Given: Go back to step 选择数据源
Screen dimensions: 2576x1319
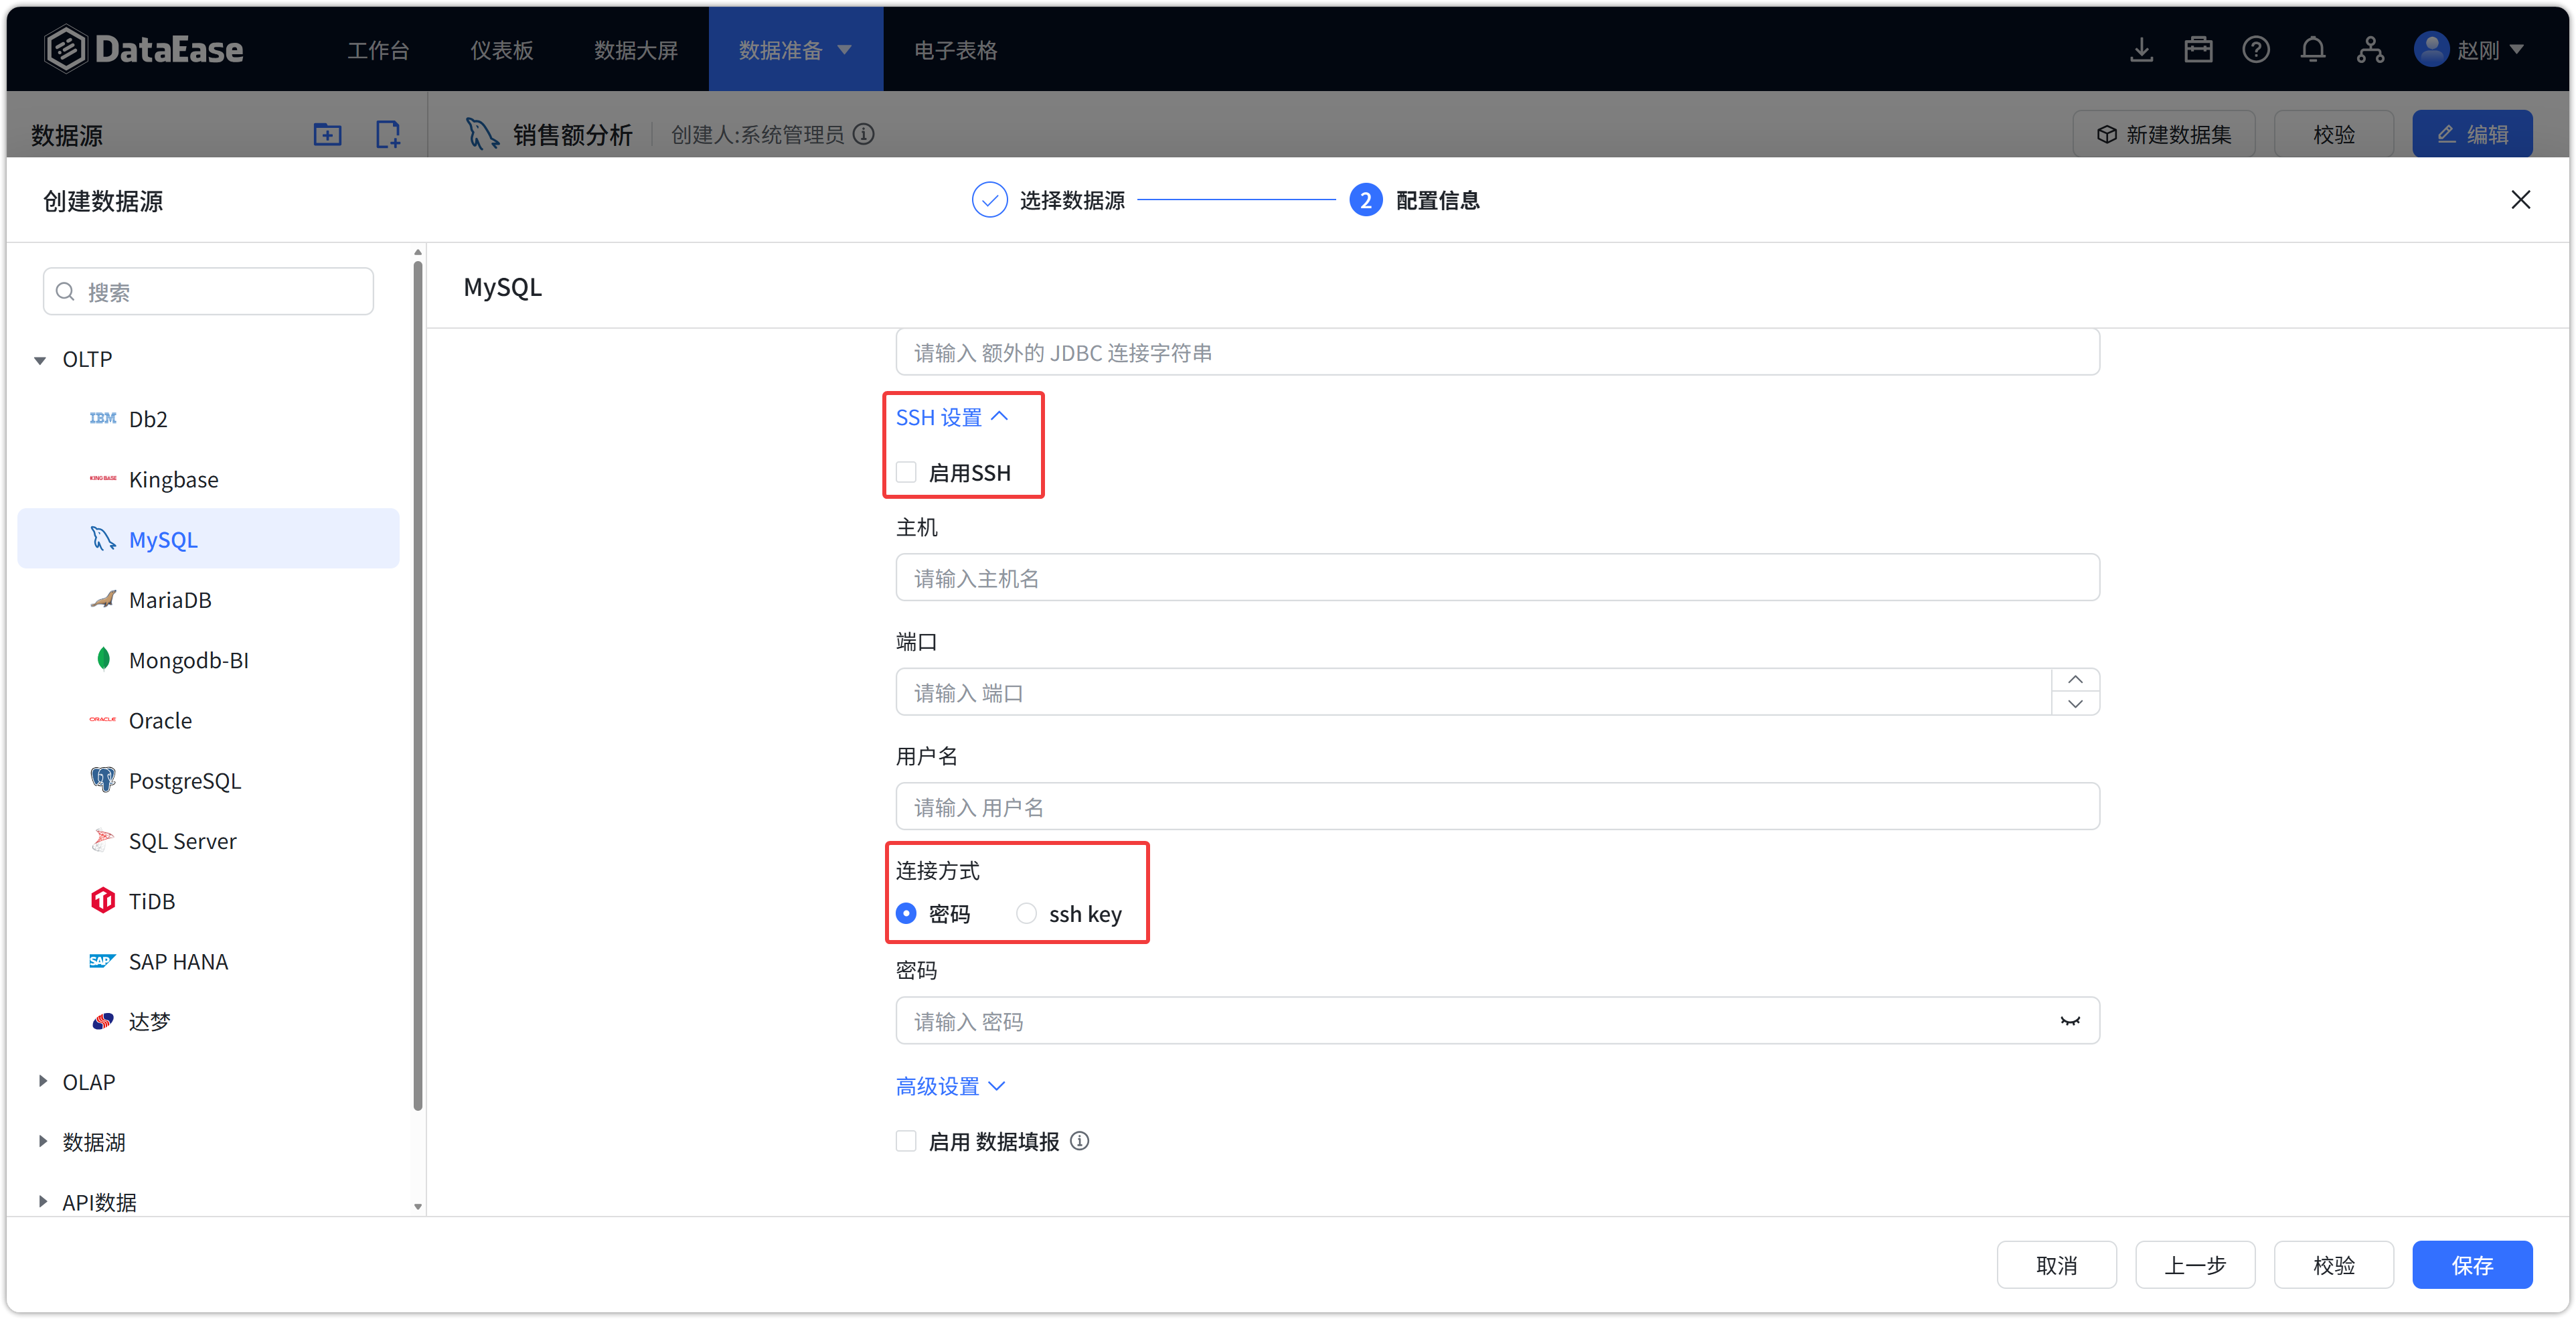Looking at the screenshot, I should click(x=1048, y=200).
